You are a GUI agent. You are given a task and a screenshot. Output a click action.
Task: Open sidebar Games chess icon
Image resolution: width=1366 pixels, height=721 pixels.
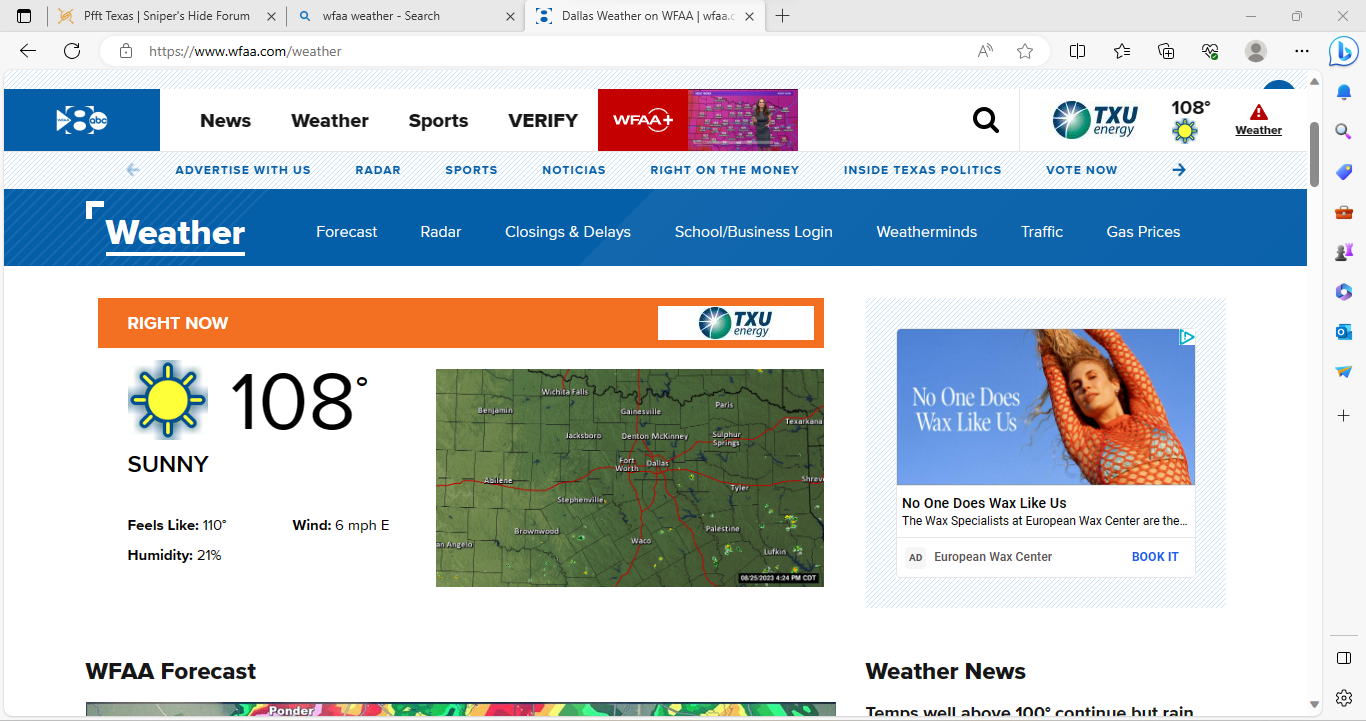1344,252
